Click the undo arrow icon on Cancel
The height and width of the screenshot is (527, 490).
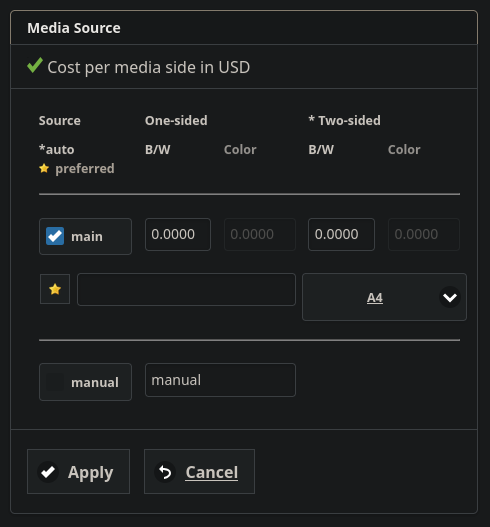point(165,472)
